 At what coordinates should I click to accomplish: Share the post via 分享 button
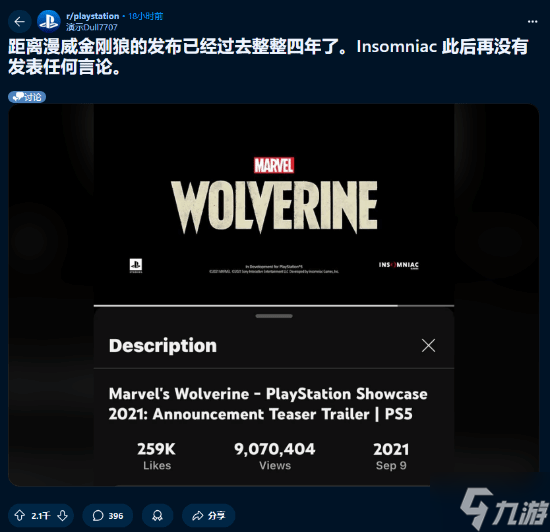point(208,516)
